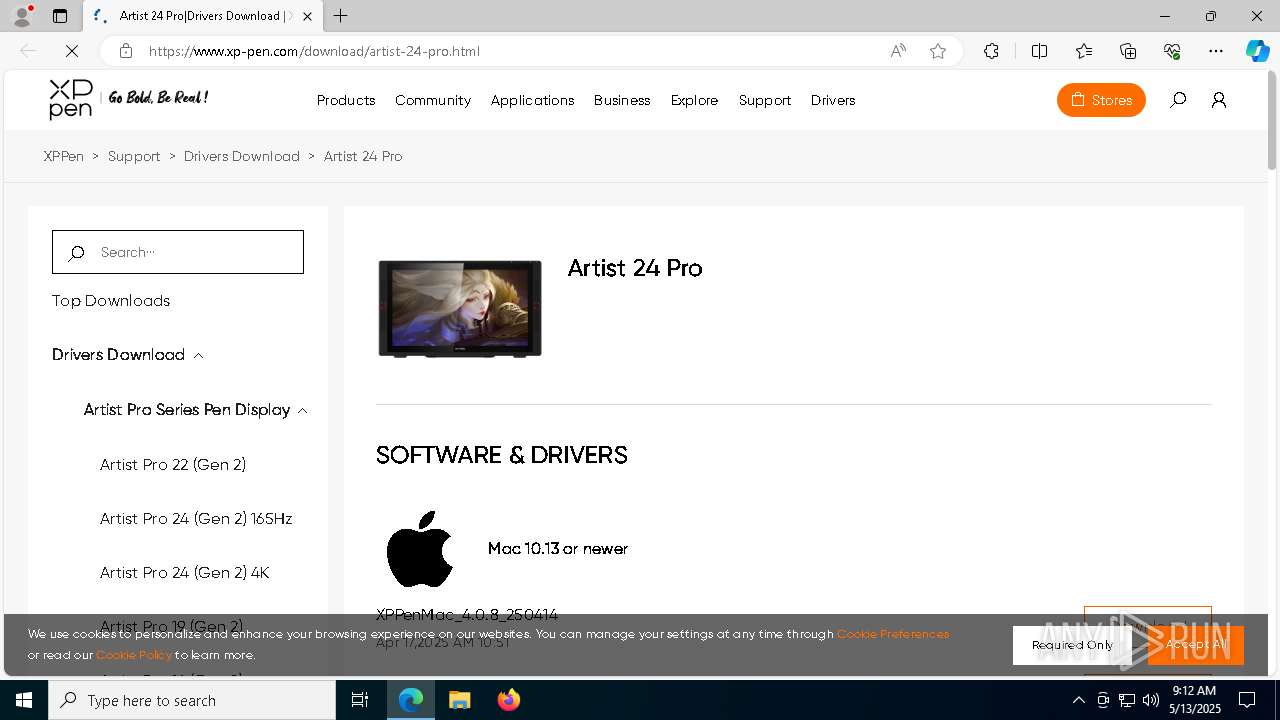Open Browser essentials icon

[1172, 51]
